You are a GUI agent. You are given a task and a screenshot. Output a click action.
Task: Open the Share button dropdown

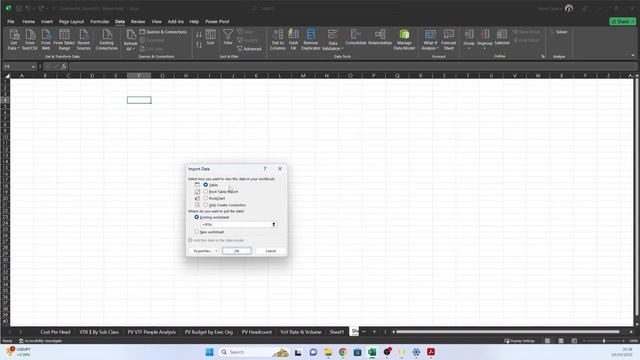click(633, 21)
